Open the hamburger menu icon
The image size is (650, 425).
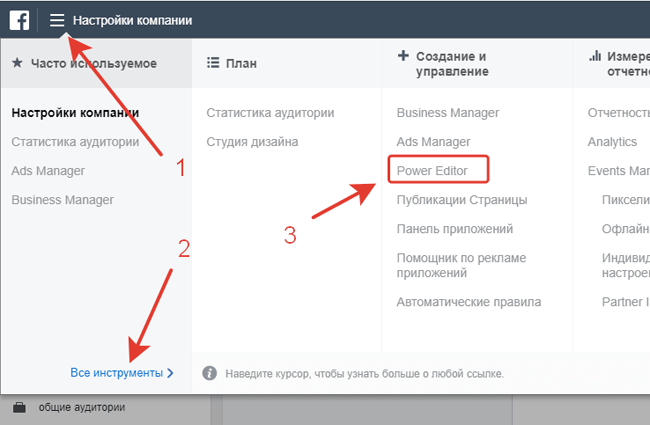57,20
